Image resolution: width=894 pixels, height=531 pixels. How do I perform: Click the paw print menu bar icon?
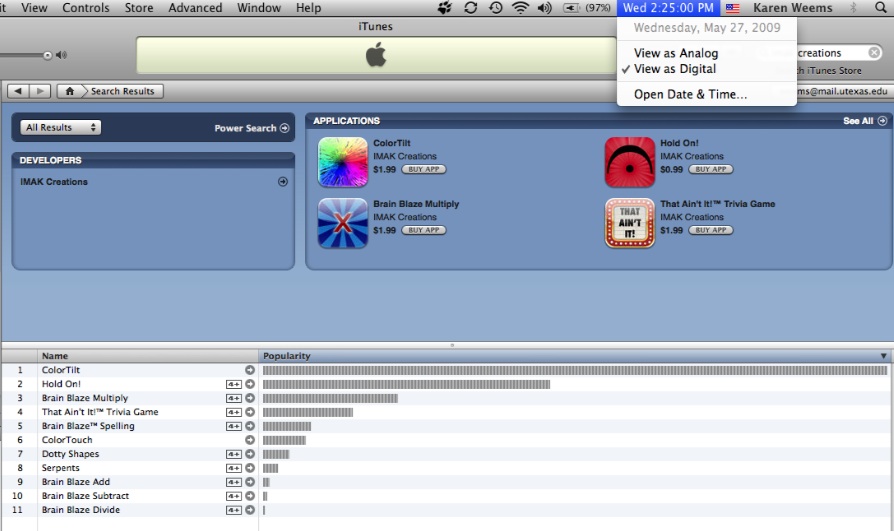tap(445, 7)
